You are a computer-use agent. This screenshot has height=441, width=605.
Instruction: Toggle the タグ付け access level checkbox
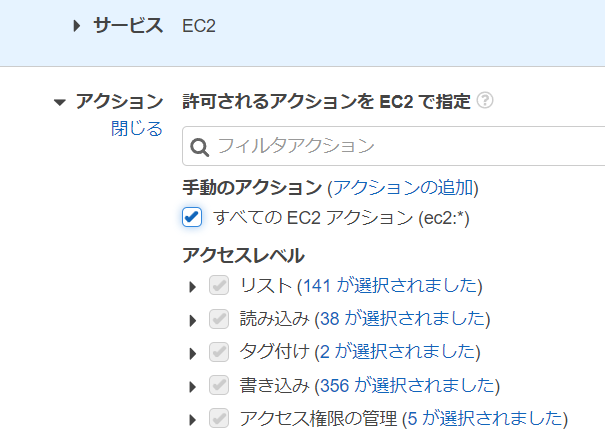pos(218,353)
